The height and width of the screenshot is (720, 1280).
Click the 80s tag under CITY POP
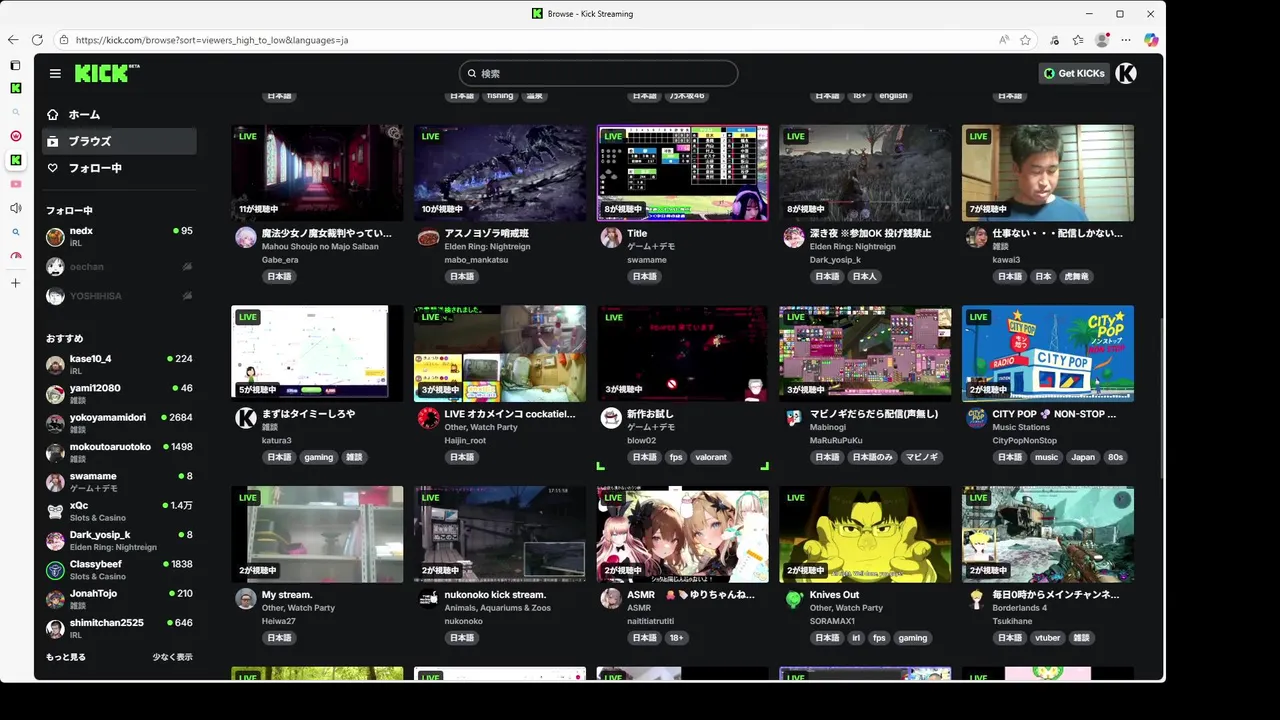[x=1115, y=457]
